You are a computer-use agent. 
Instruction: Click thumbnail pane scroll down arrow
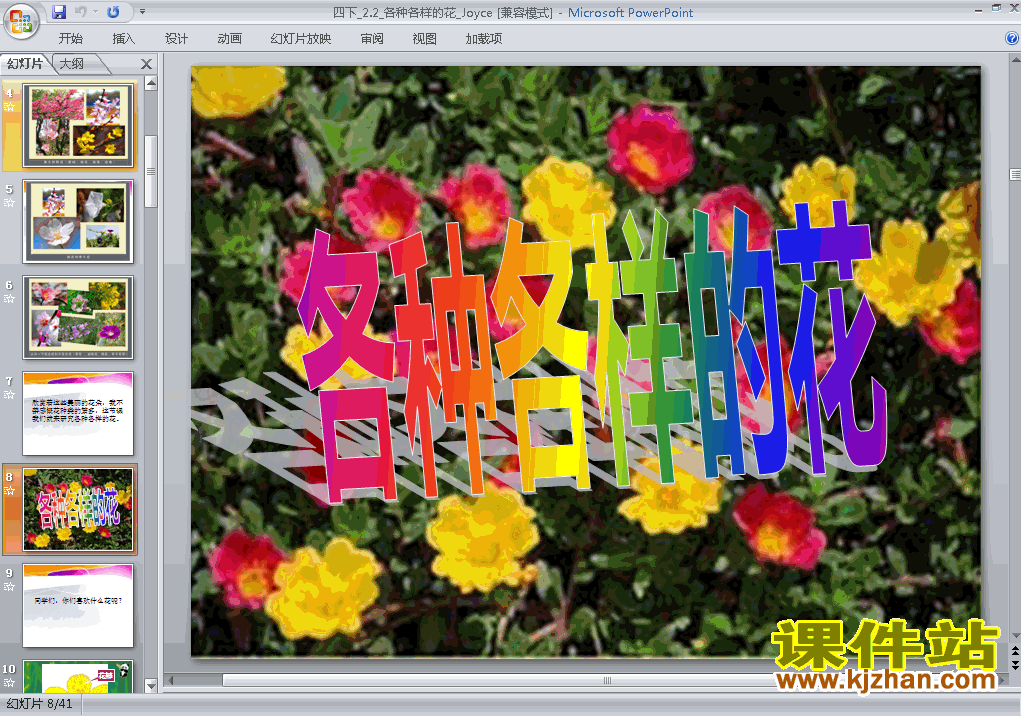coord(151,686)
